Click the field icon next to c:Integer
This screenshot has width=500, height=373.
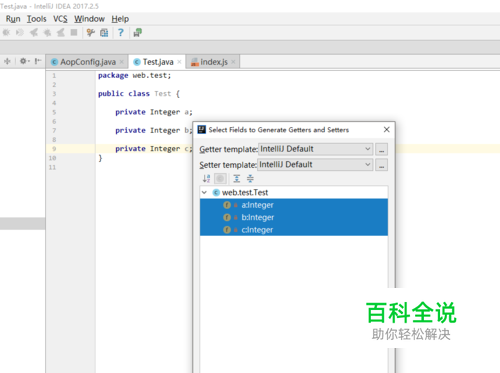227,230
